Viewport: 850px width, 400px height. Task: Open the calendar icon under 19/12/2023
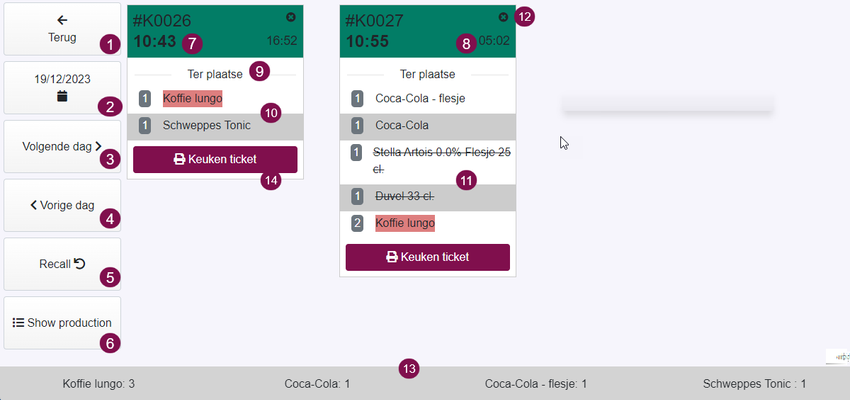pos(62,96)
